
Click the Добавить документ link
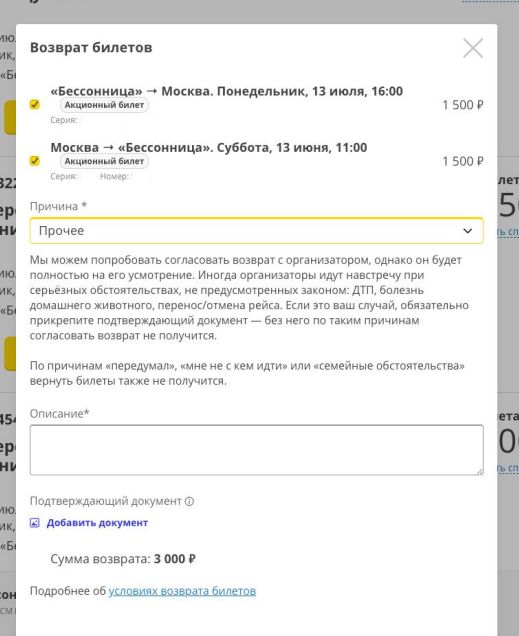click(x=97, y=523)
